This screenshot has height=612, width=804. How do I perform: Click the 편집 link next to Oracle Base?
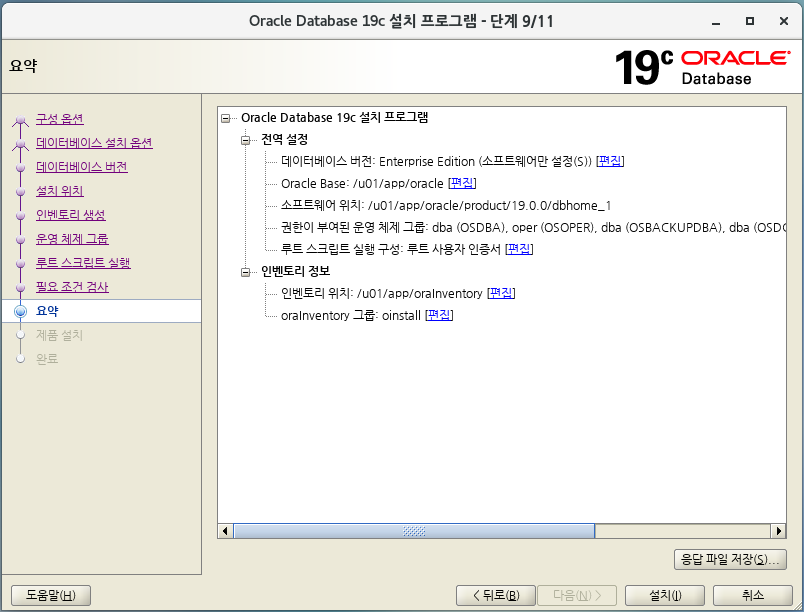point(462,183)
